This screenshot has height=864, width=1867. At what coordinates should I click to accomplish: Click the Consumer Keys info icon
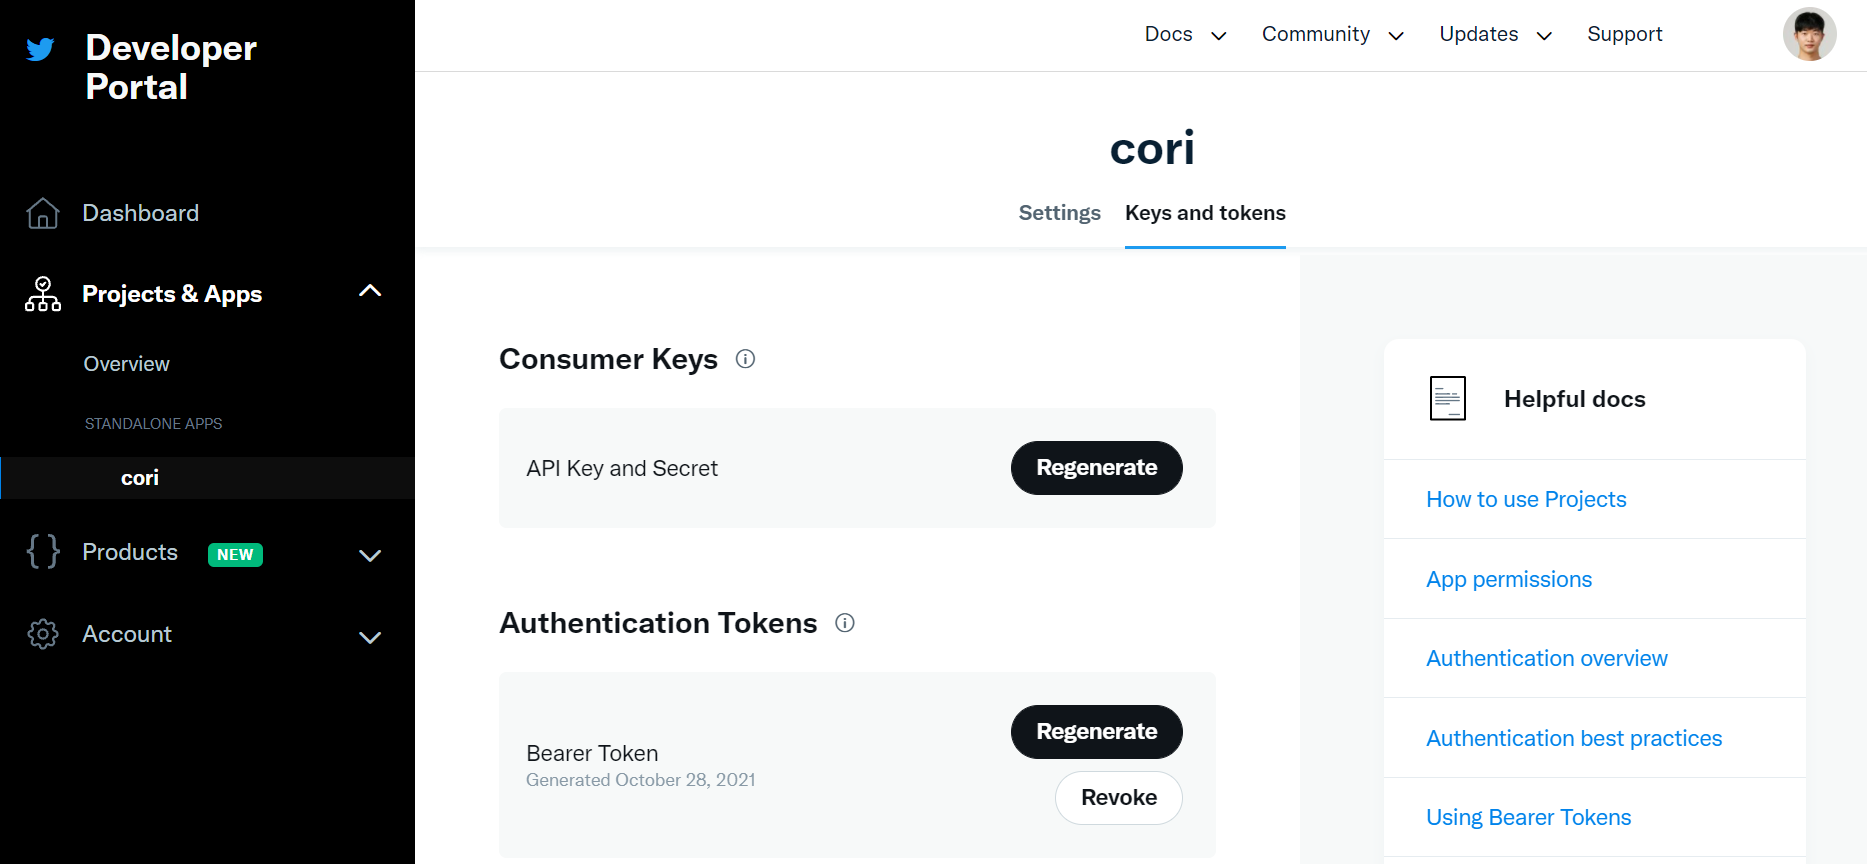click(745, 359)
